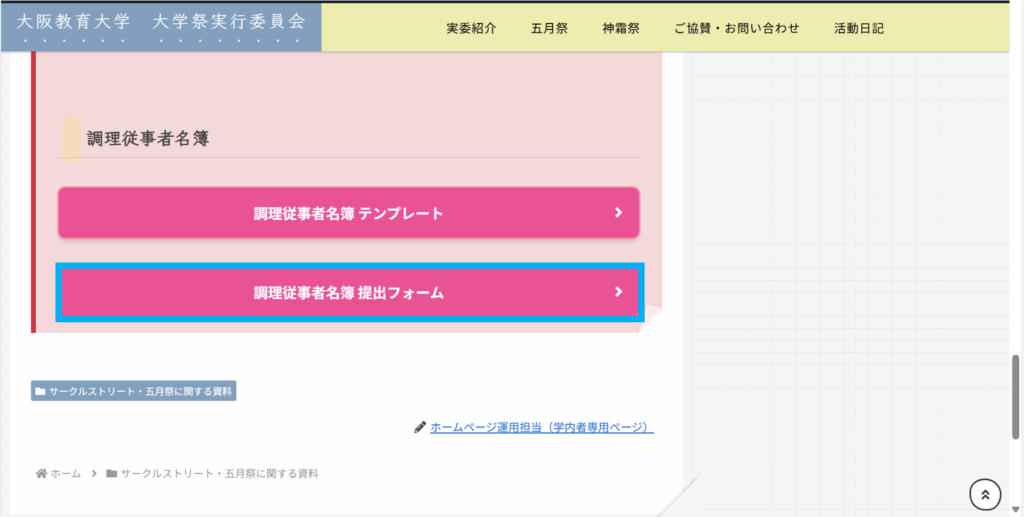Click the vertical scrollbar thumb
This screenshot has height=517, width=1024.
[1015, 396]
